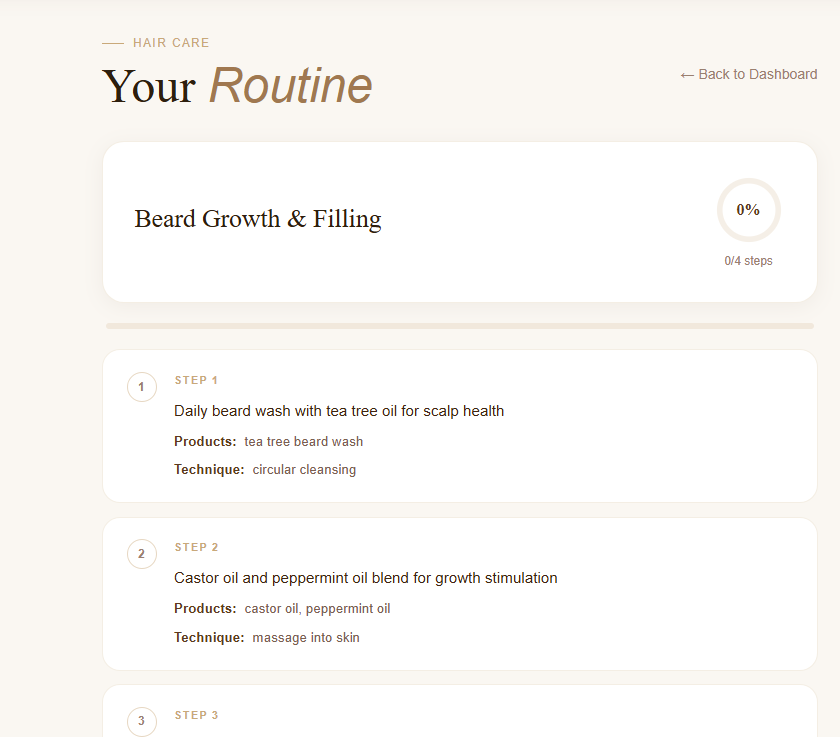Select the massage into skin technique text
The image size is (840, 737).
point(305,637)
